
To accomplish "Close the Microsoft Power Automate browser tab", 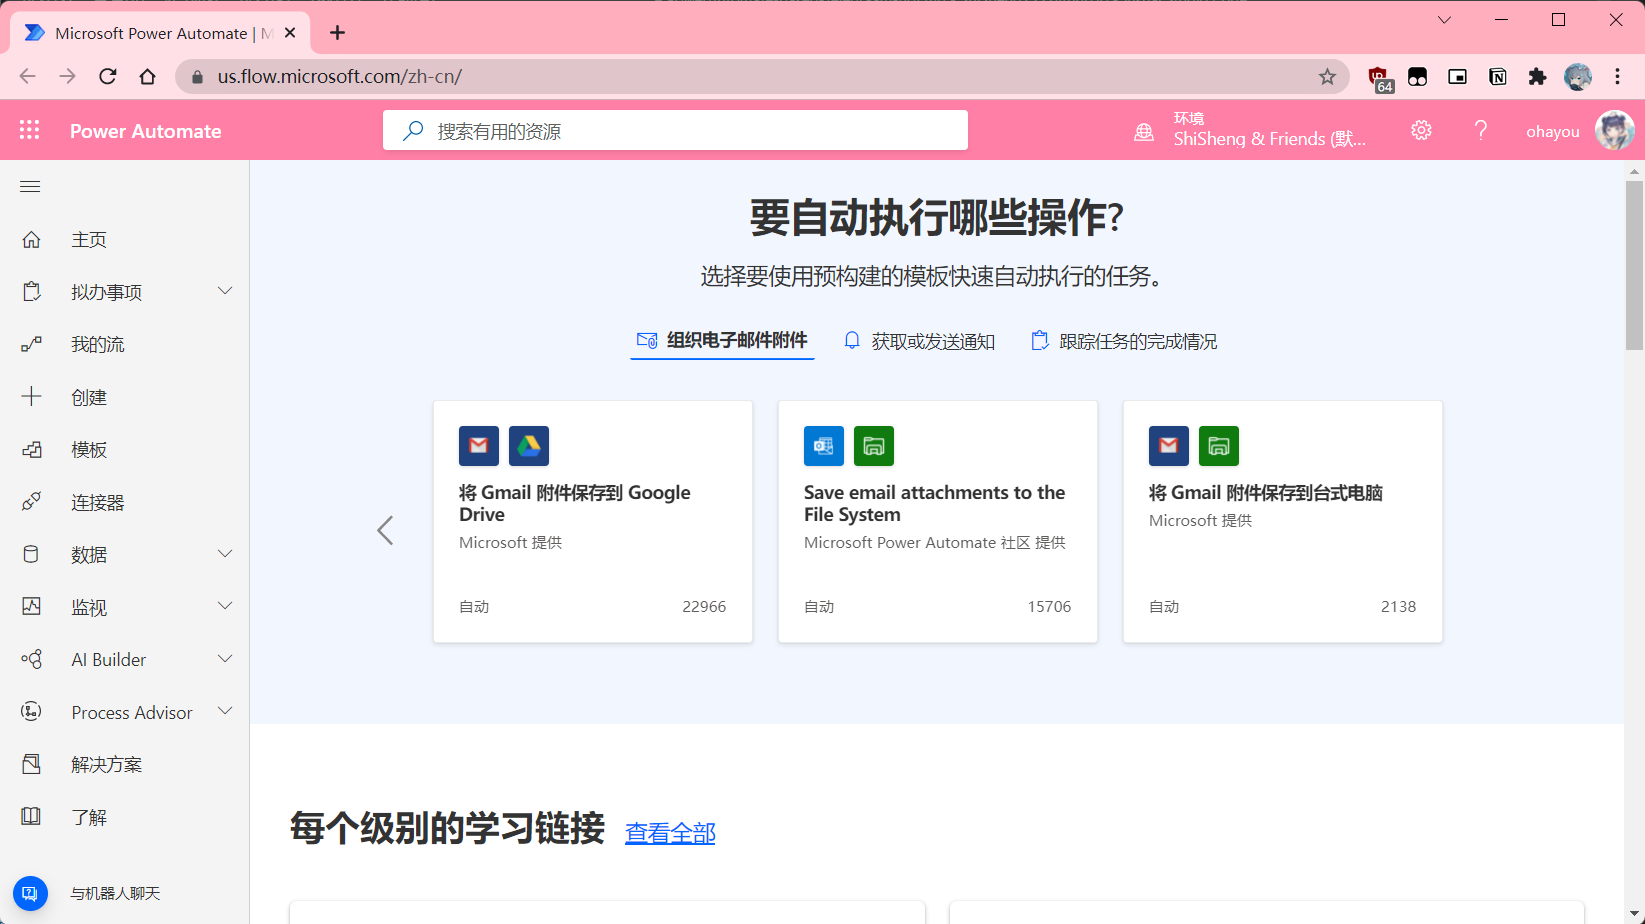I will (290, 32).
